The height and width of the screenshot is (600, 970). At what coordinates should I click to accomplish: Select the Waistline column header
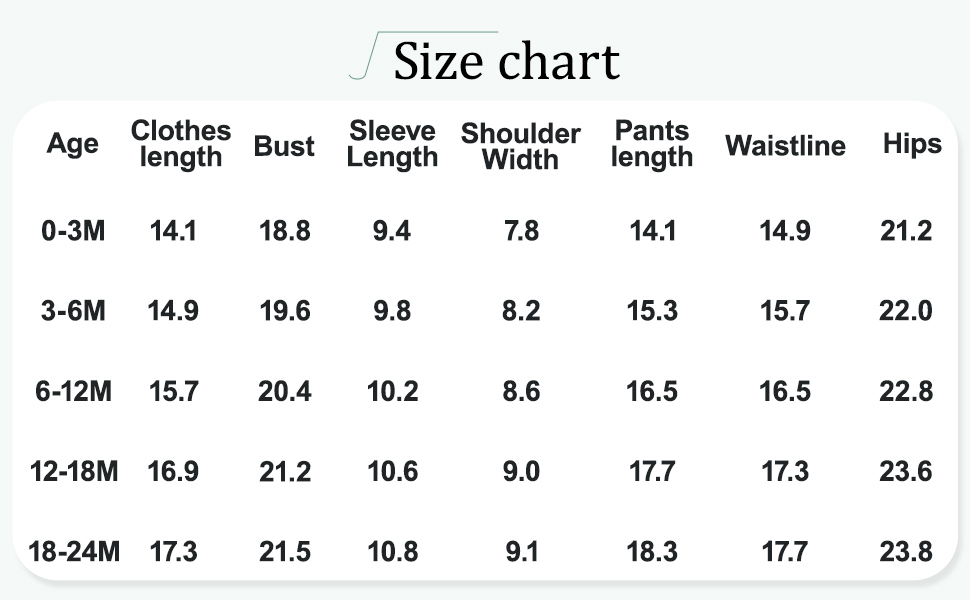click(x=785, y=146)
